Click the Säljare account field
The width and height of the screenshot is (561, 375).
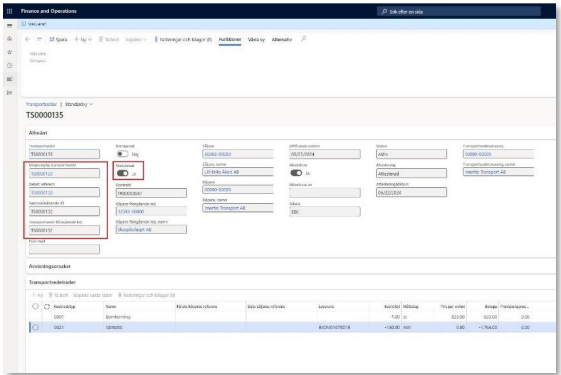point(238,154)
